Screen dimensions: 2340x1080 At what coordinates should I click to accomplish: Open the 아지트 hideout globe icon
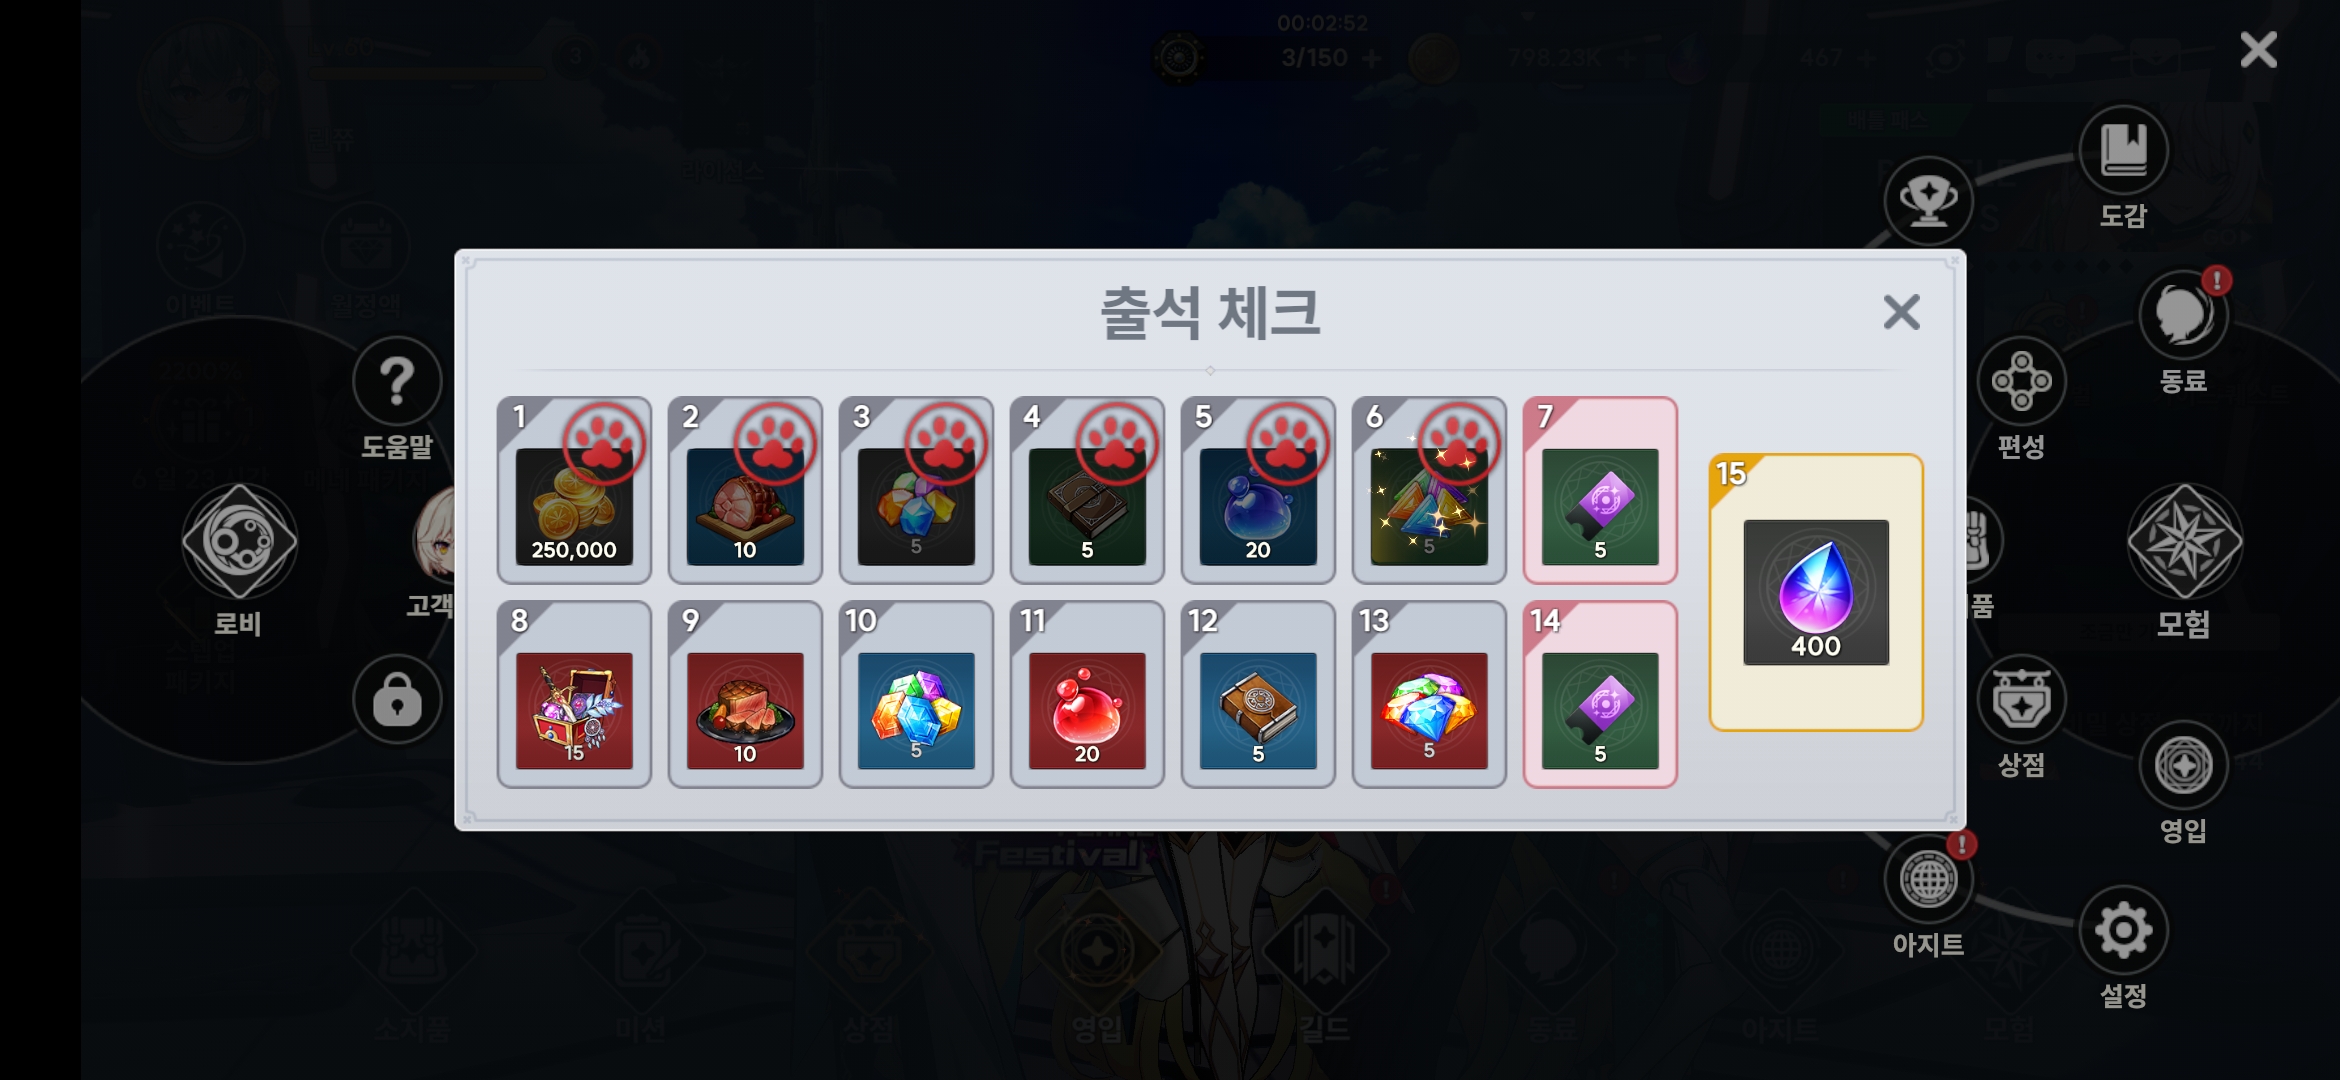click(1928, 880)
